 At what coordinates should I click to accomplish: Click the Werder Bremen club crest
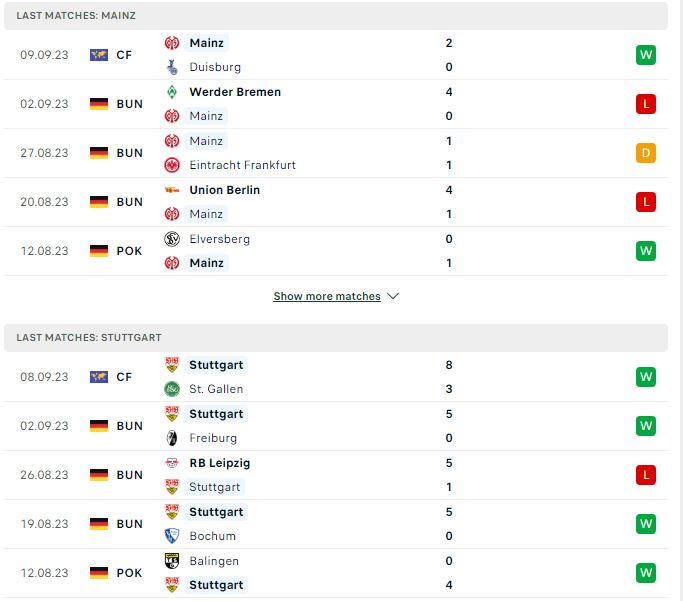tap(172, 92)
